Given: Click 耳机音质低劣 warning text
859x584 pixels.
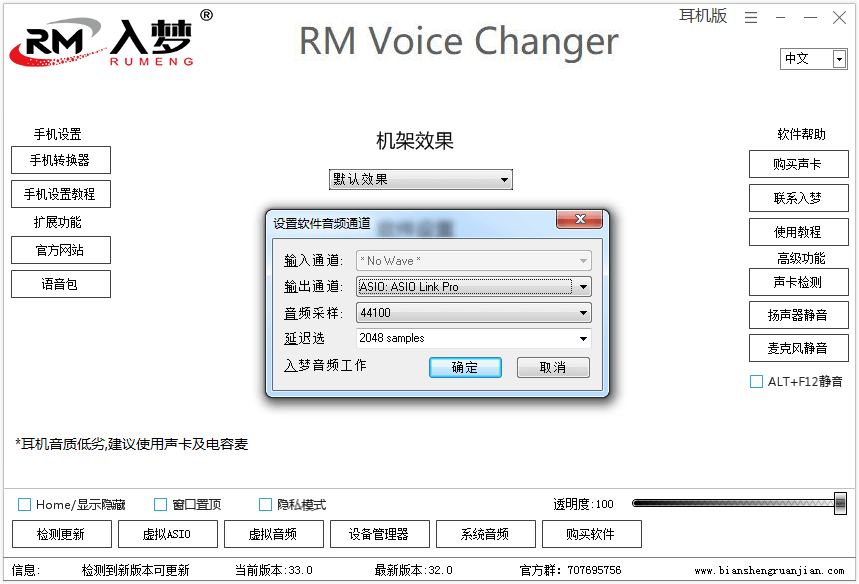Looking at the screenshot, I should pos(131,444).
